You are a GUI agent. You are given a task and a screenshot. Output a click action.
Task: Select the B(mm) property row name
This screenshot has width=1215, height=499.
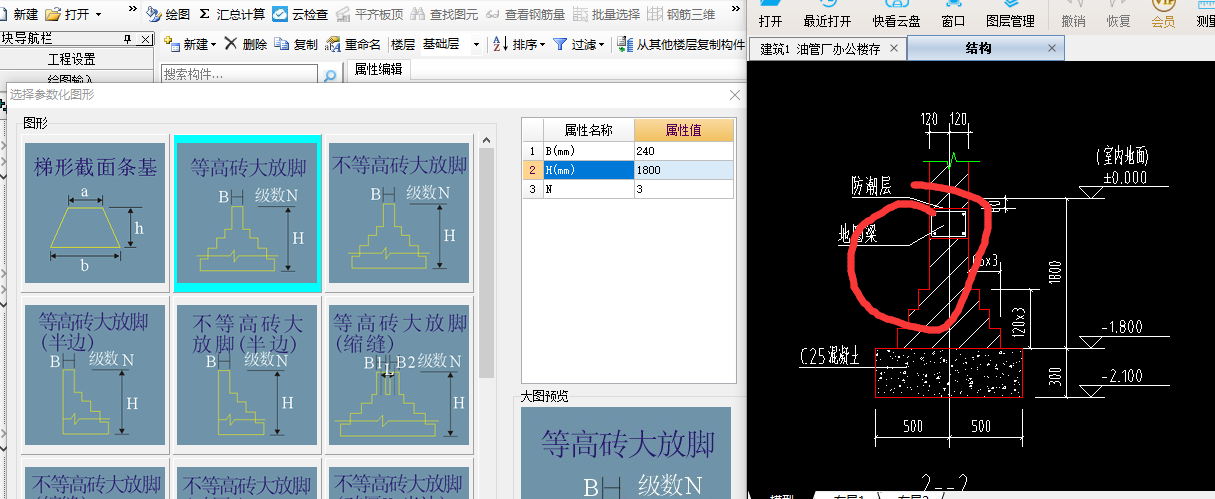tap(588, 150)
